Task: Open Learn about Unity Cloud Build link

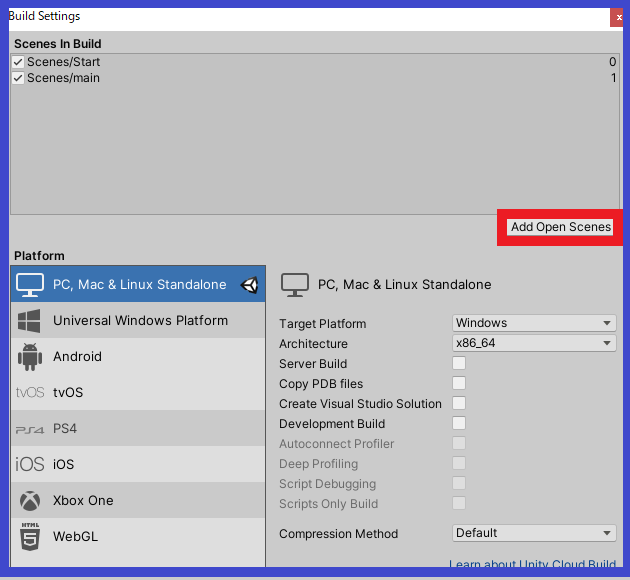Action: point(532,563)
